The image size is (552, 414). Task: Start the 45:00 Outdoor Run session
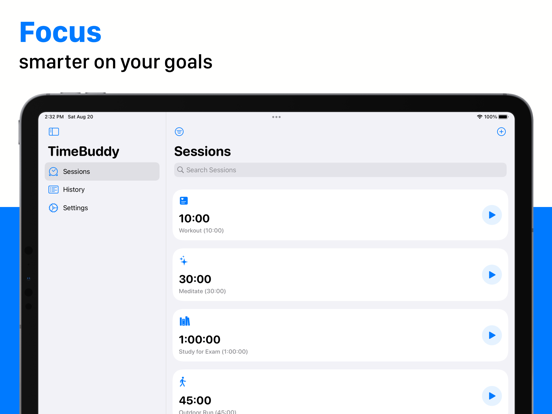(x=491, y=396)
